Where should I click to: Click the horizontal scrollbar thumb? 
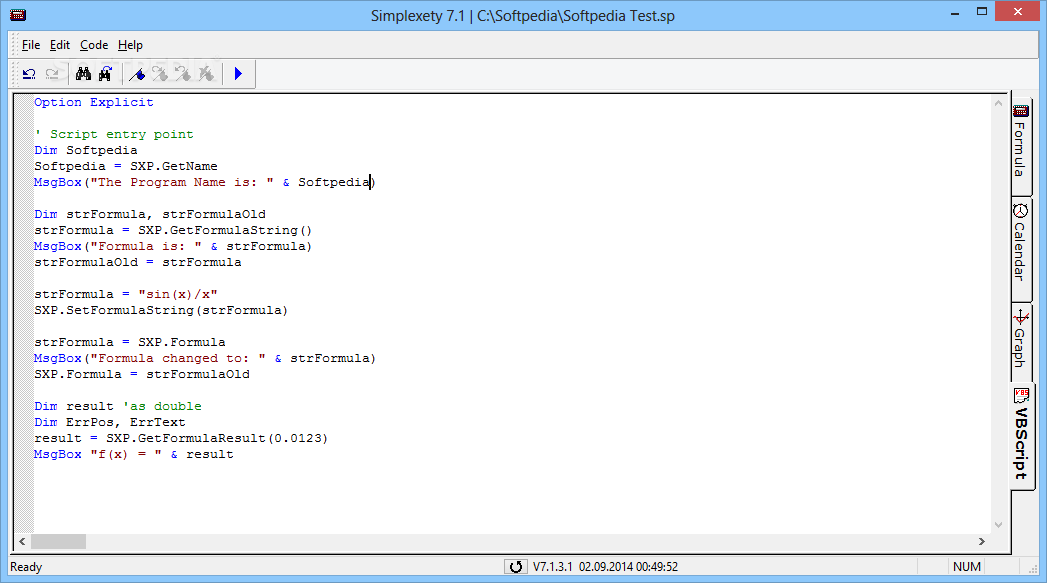[x=58, y=542]
